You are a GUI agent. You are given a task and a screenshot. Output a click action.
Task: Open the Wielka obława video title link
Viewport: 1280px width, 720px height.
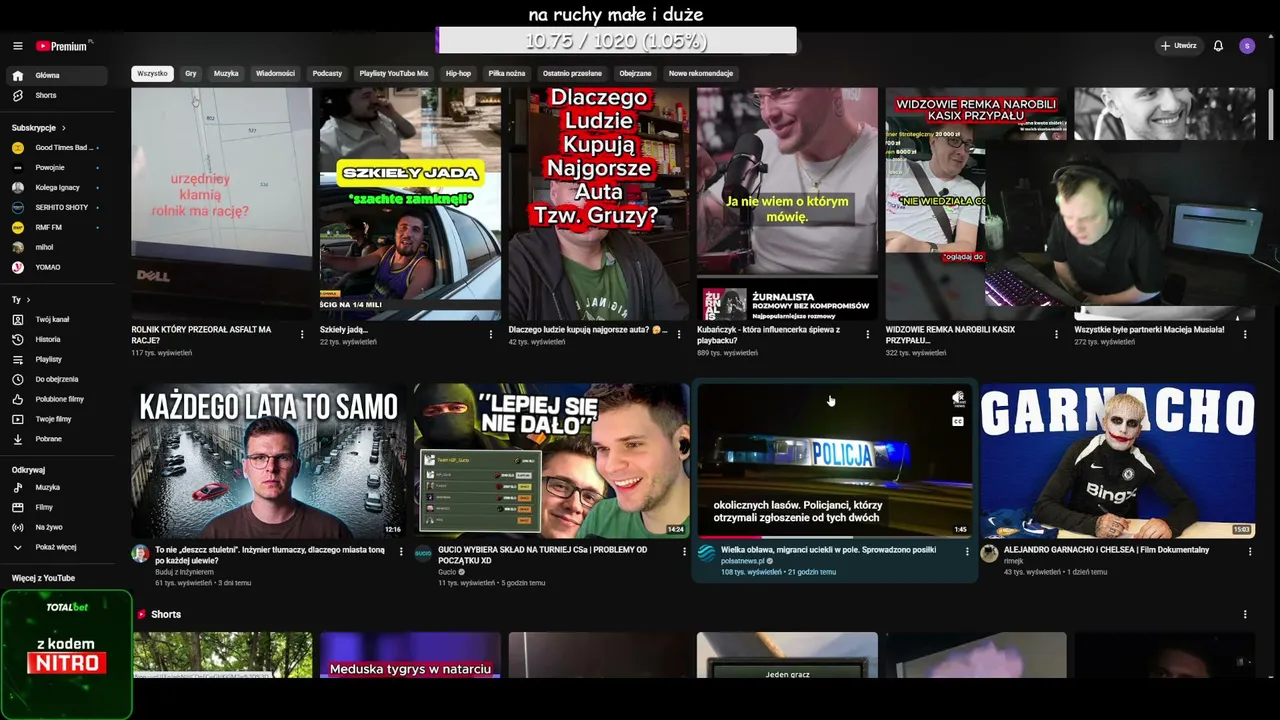[829, 550]
